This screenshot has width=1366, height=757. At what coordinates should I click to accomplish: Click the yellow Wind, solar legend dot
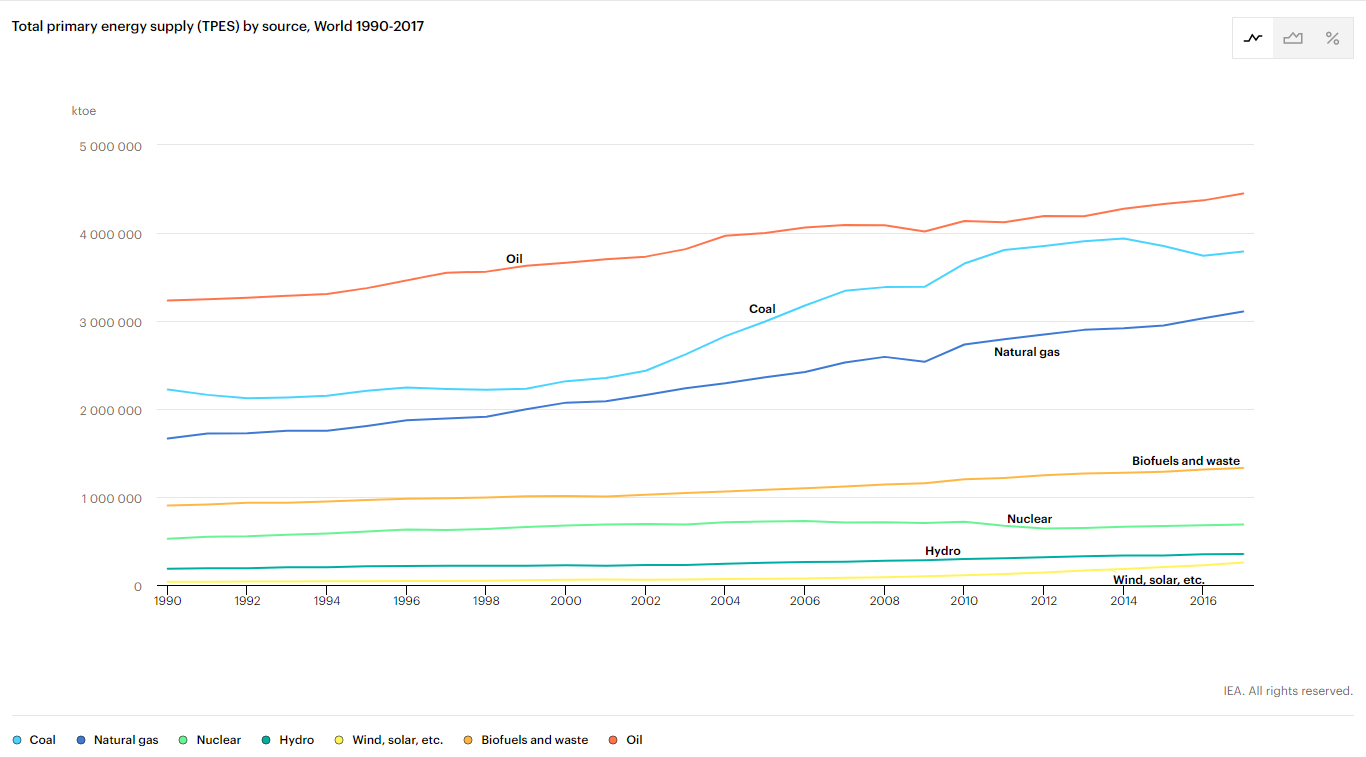340,740
